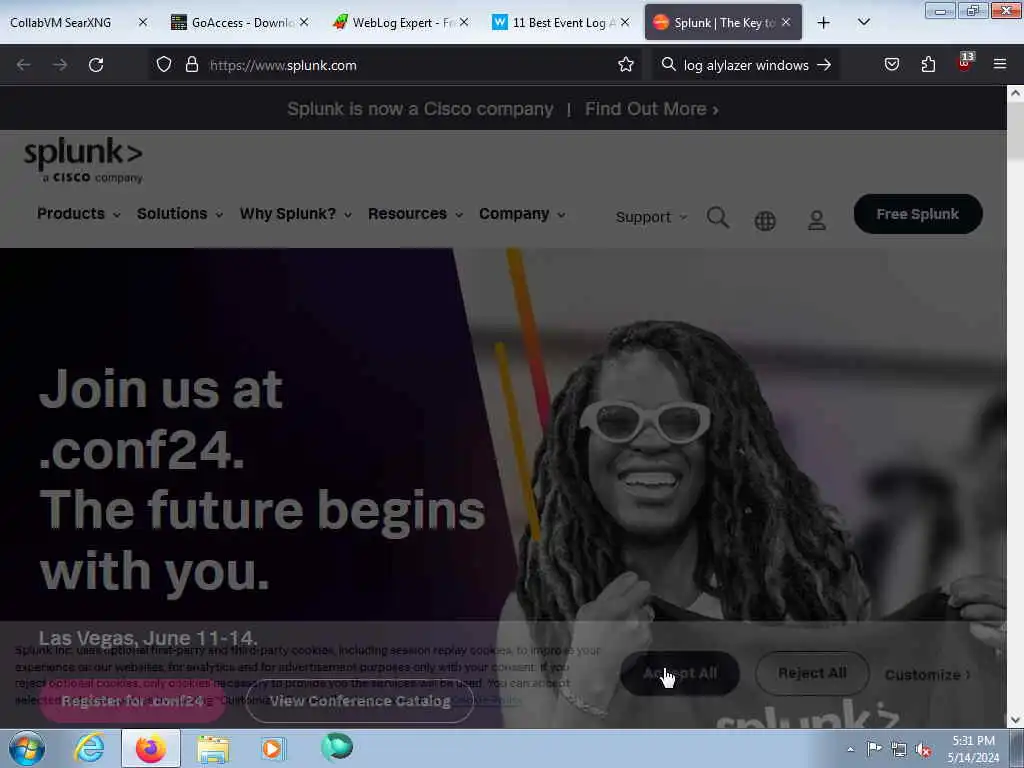Image resolution: width=1024 pixels, height=768 pixels.
Task: Click View Conference Catalog button
Action: 360,701
